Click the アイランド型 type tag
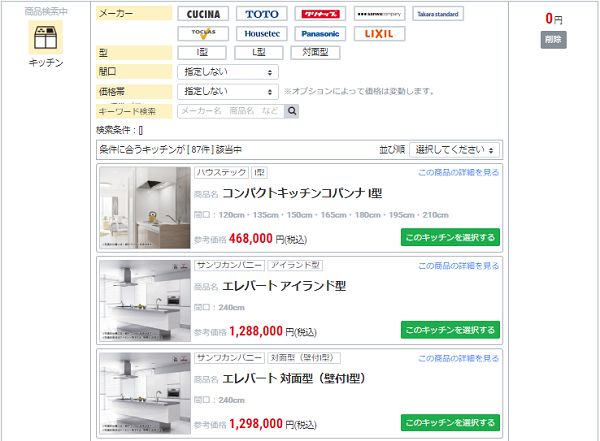Viewport: 600px width, 441px height. 295,265
